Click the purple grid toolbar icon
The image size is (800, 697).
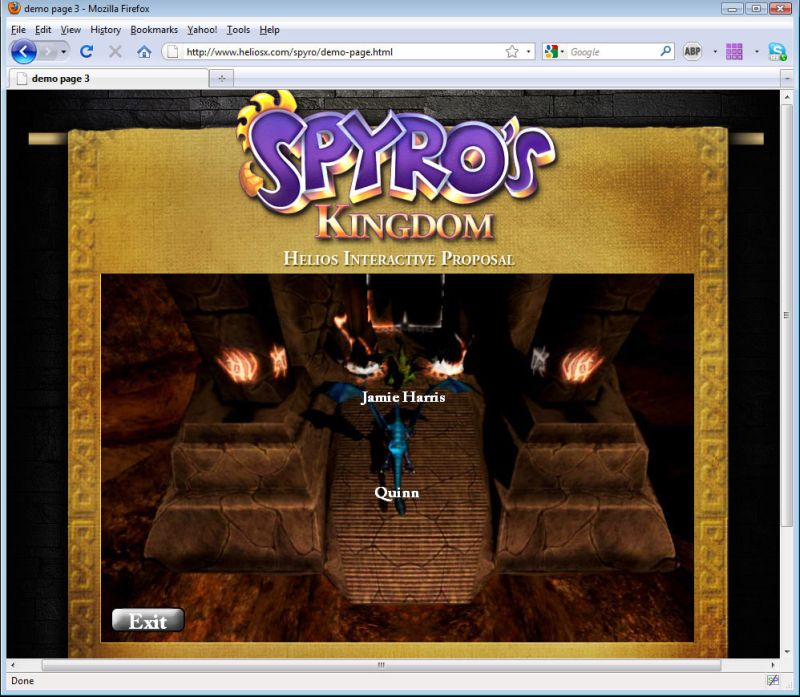pos(734,52)
